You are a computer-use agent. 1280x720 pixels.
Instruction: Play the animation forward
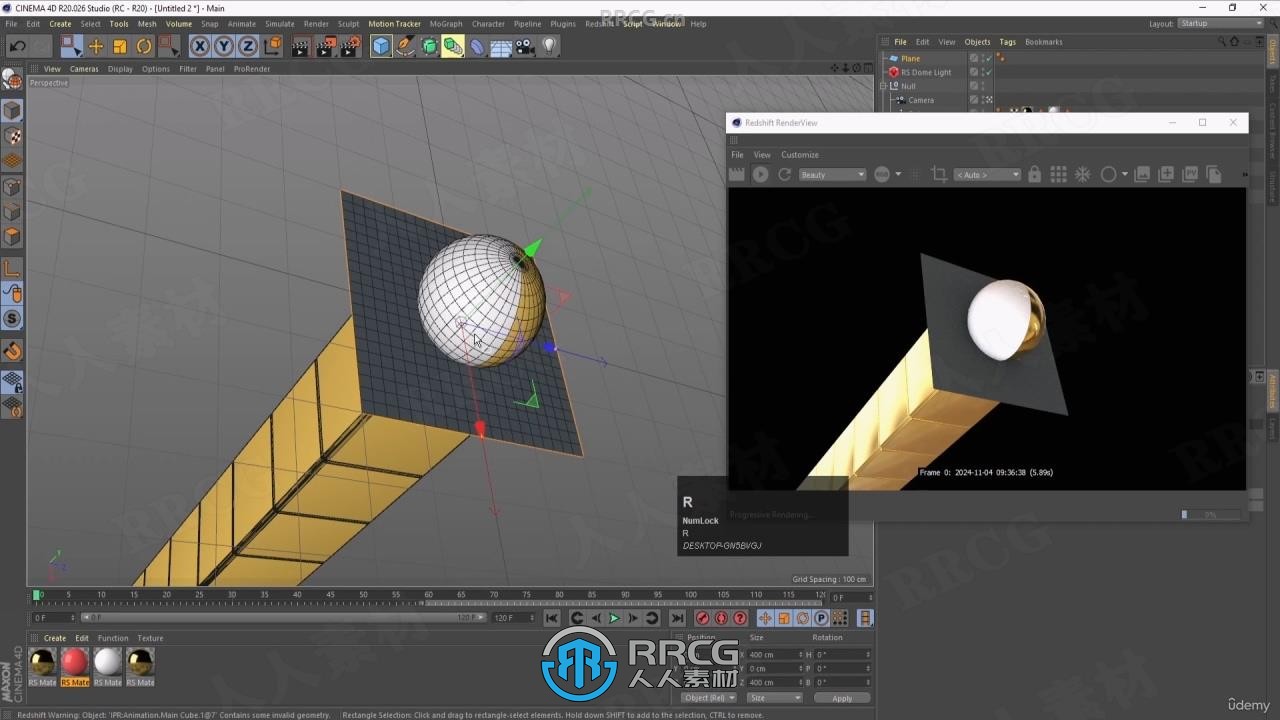(x=614, y=618)
